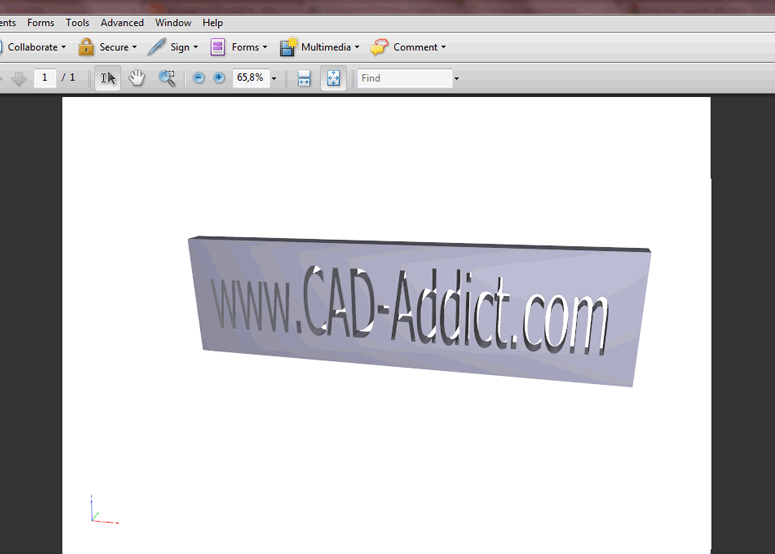The height and width of the screenshot is (554, 775).
Task: Expand the Multimedia dropdown arrow
Action: 357,47
